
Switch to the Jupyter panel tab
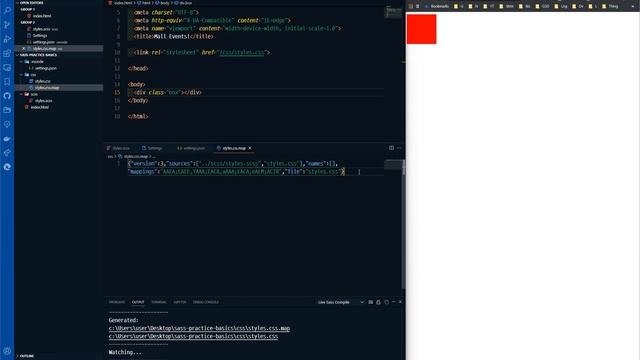coord(180,302)
